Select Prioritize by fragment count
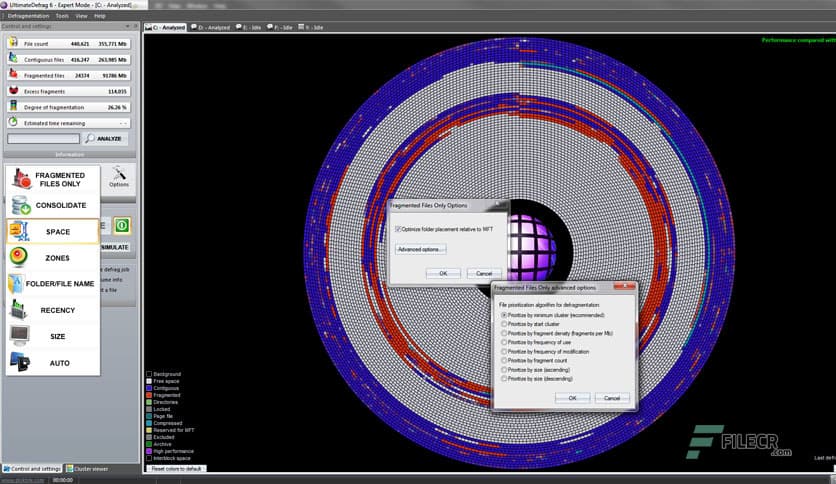The width and height of the screenshot is (836, 484). point(504,361)
